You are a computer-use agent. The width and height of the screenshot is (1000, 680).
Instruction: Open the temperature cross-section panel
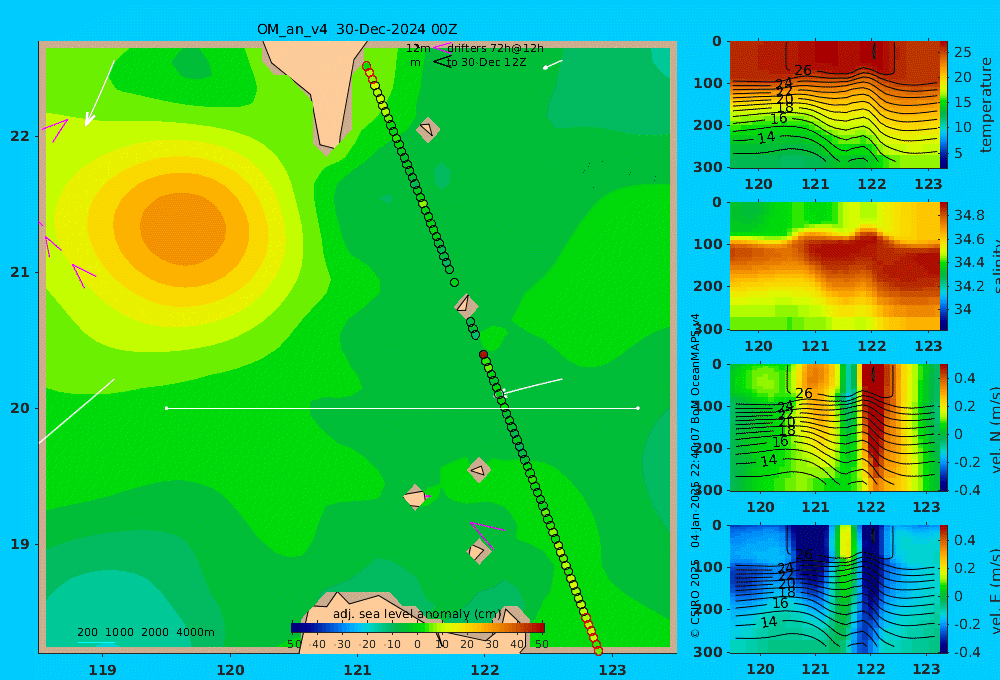tap(834, 105)
